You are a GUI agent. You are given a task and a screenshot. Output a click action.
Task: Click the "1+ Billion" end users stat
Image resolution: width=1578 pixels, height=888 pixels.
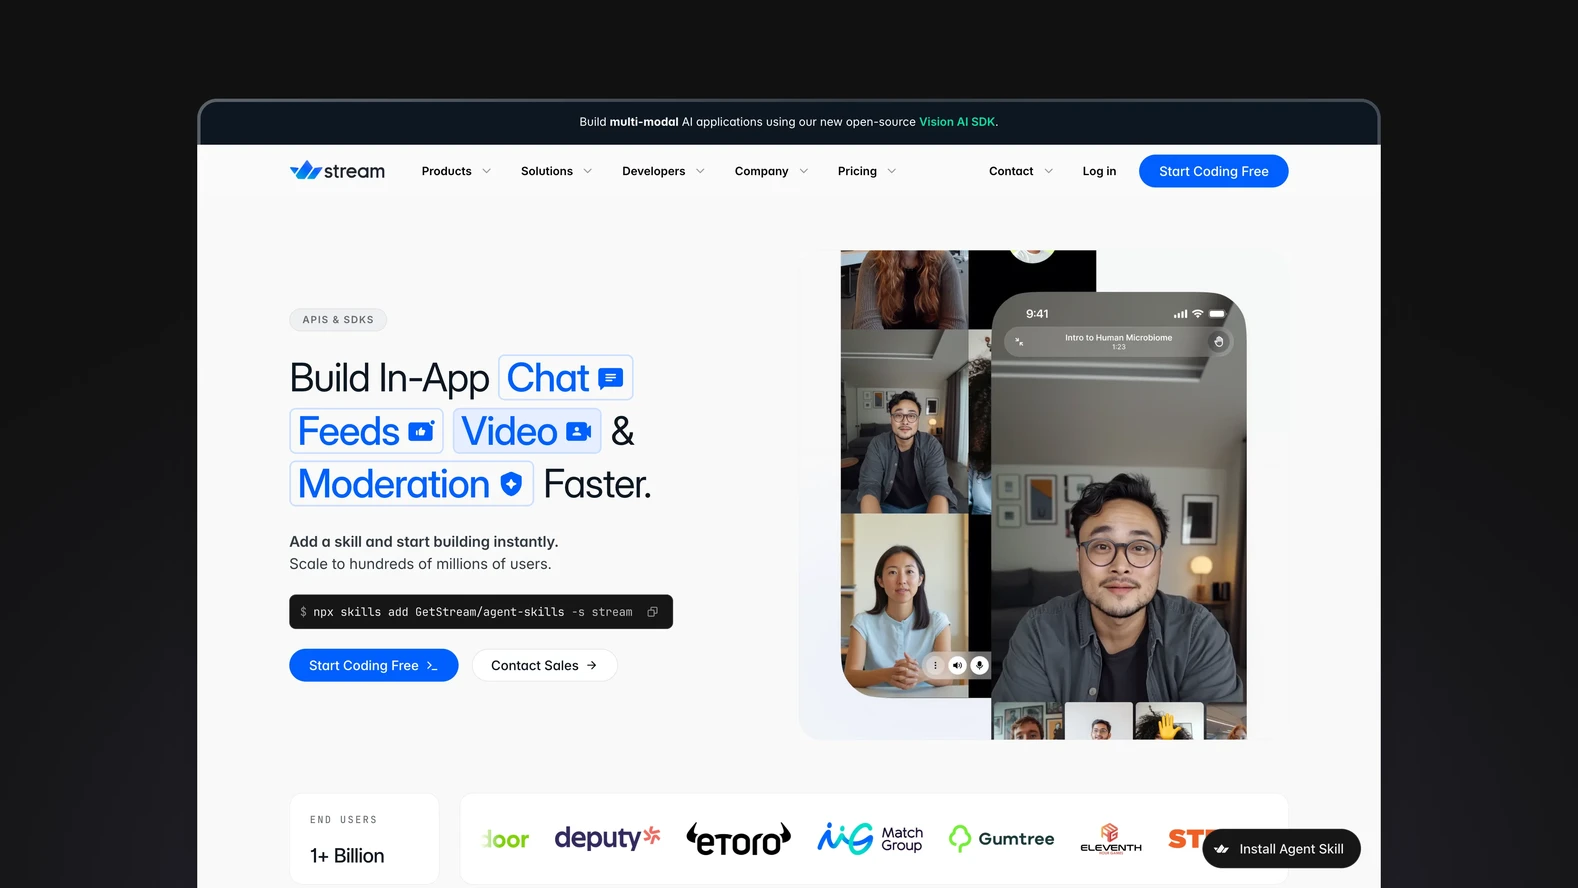pyautogui.click(x=347, y=856)
